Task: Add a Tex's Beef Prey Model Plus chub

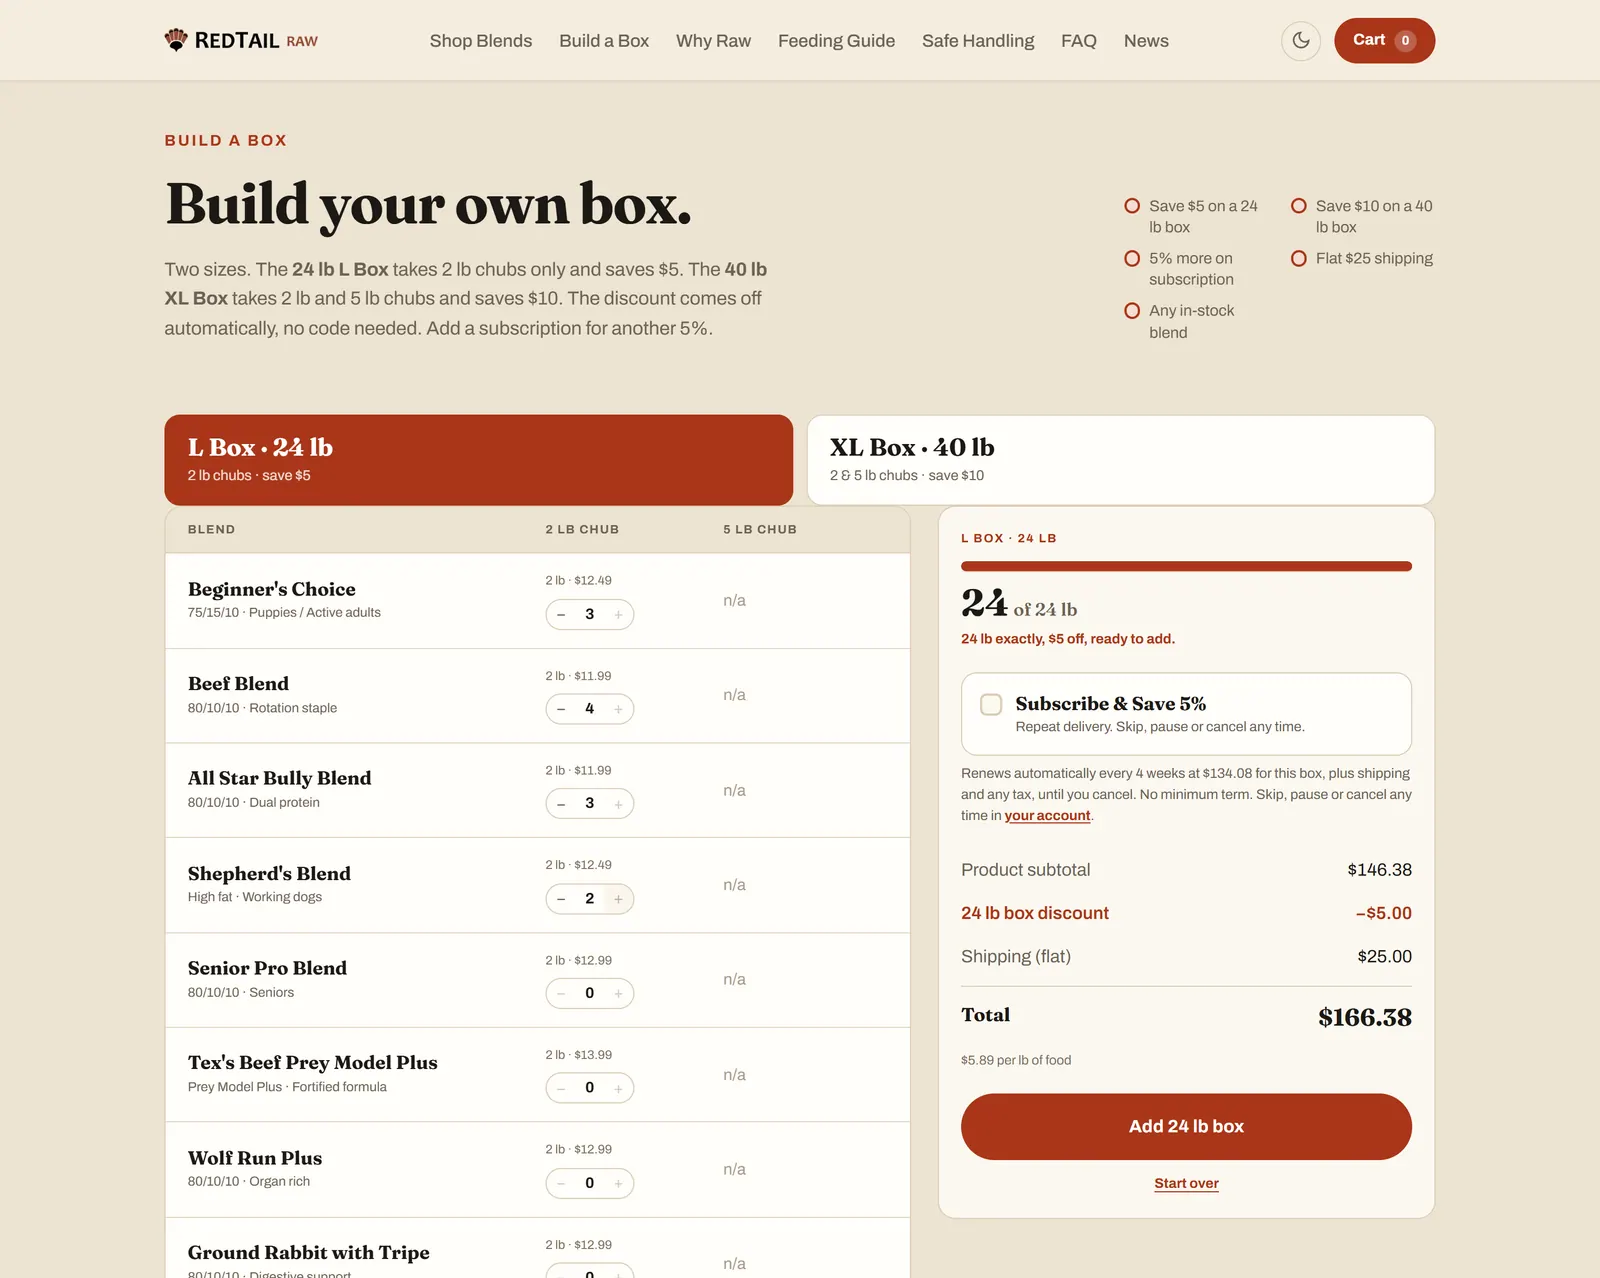Action: click(x=618, y=1088)
